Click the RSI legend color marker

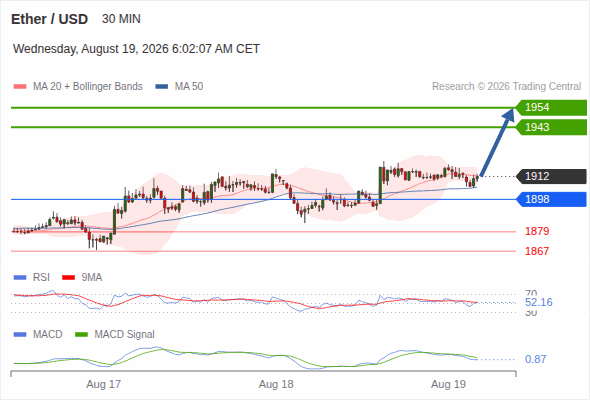click(x=20, y=278)
